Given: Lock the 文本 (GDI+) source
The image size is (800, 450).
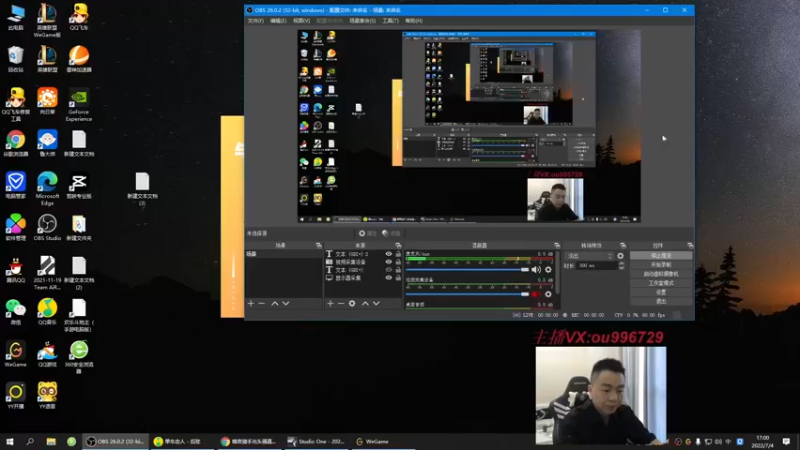Looking at the screenshot, I should point(398,270).
